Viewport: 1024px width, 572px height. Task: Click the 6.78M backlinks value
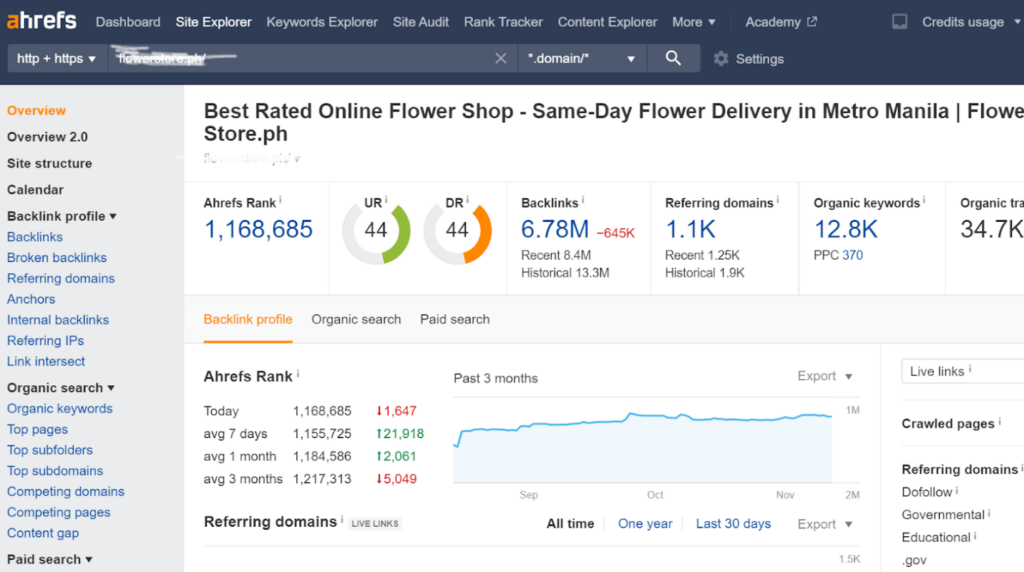click(x=554, y=229)
